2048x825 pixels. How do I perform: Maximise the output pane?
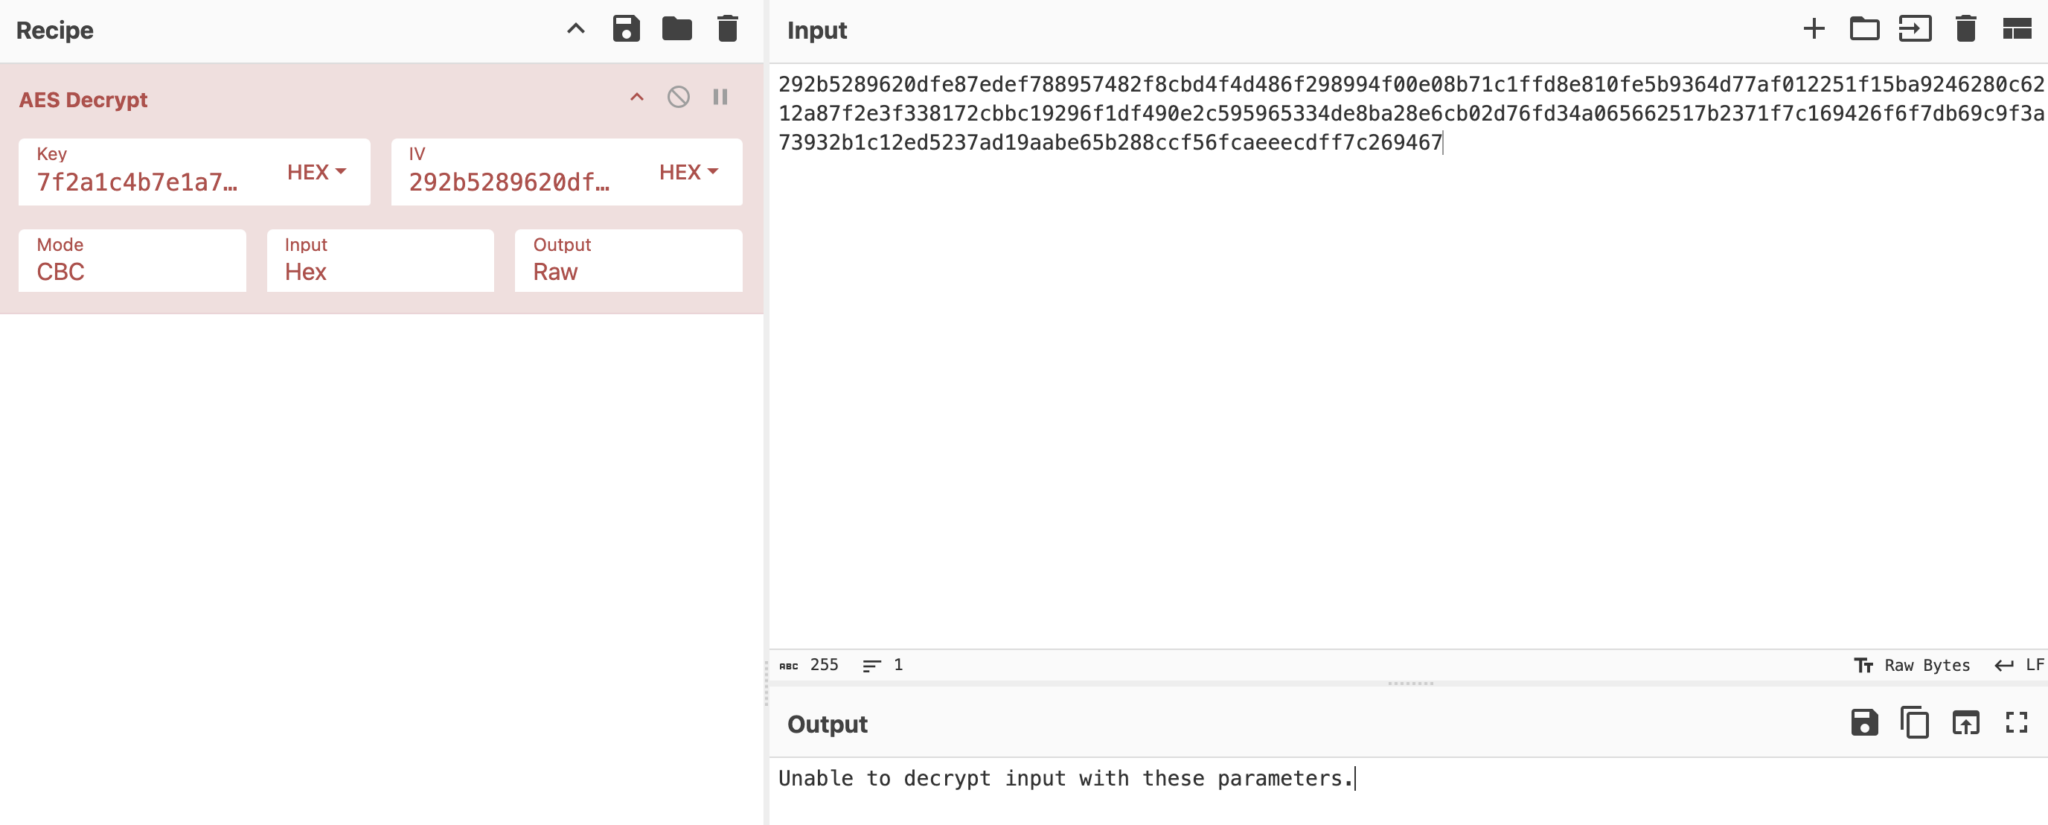click(2017, 722)
